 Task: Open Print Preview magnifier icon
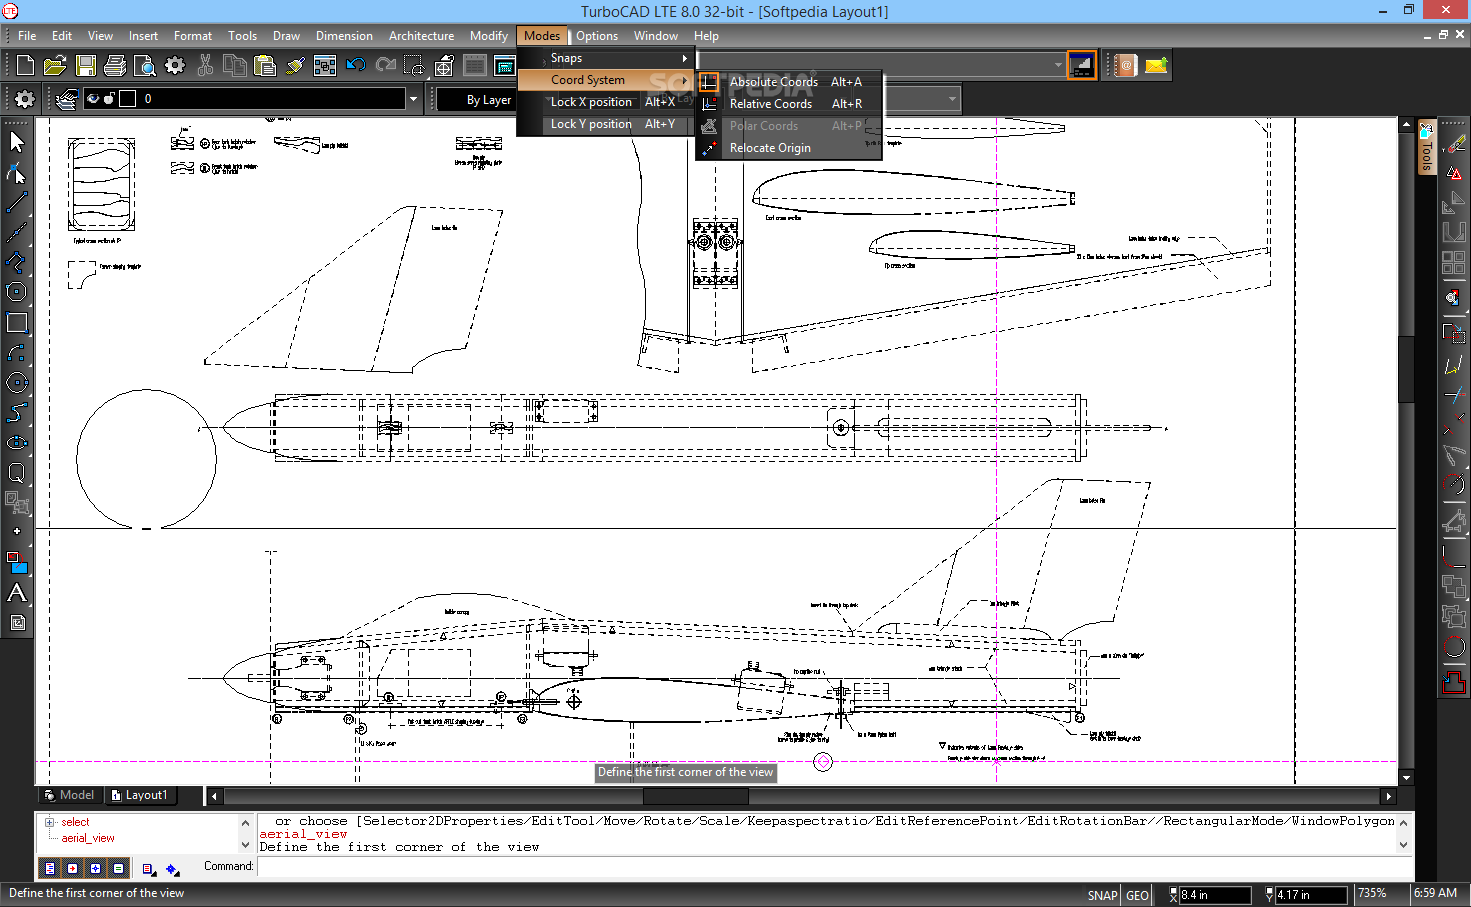coord(145,66)
